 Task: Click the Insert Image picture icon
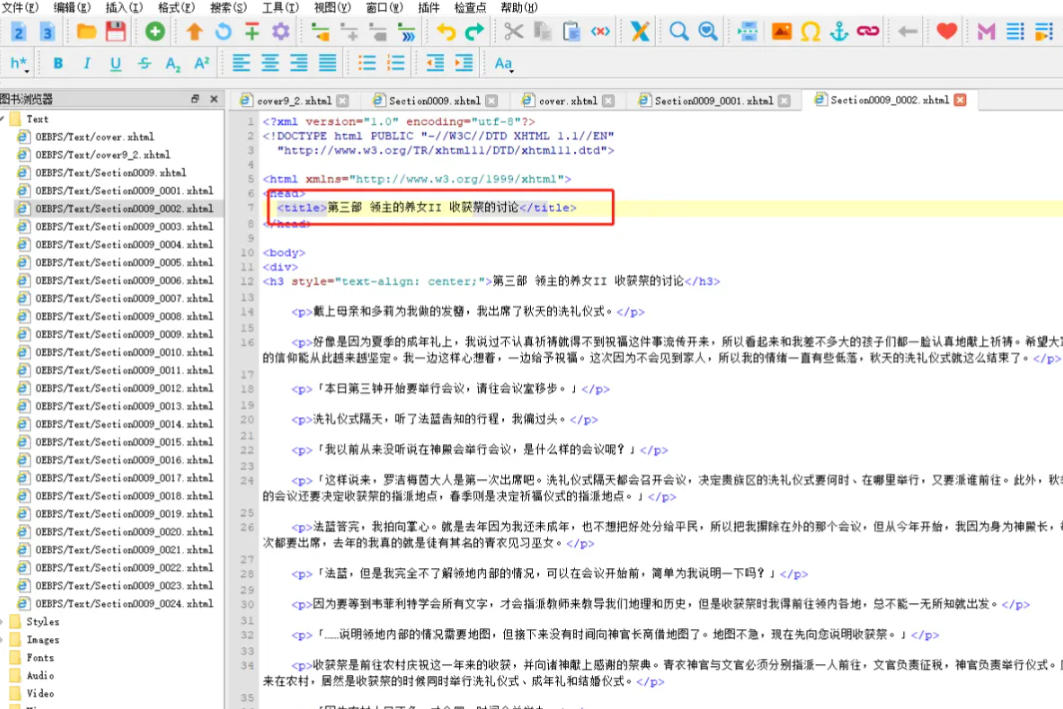click(781, 31)
